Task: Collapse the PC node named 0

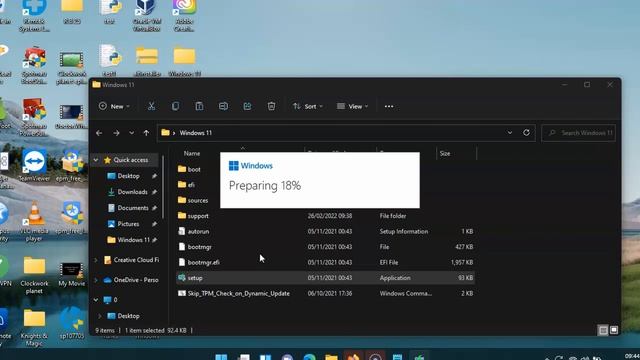Action: pos(96,300)
